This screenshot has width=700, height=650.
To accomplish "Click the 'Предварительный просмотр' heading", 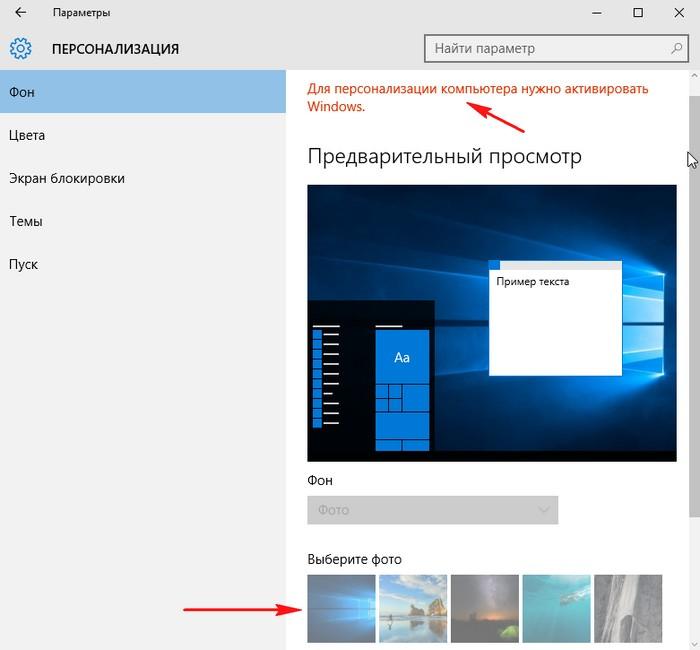I will pyautogui.click(x=445, y=157).
